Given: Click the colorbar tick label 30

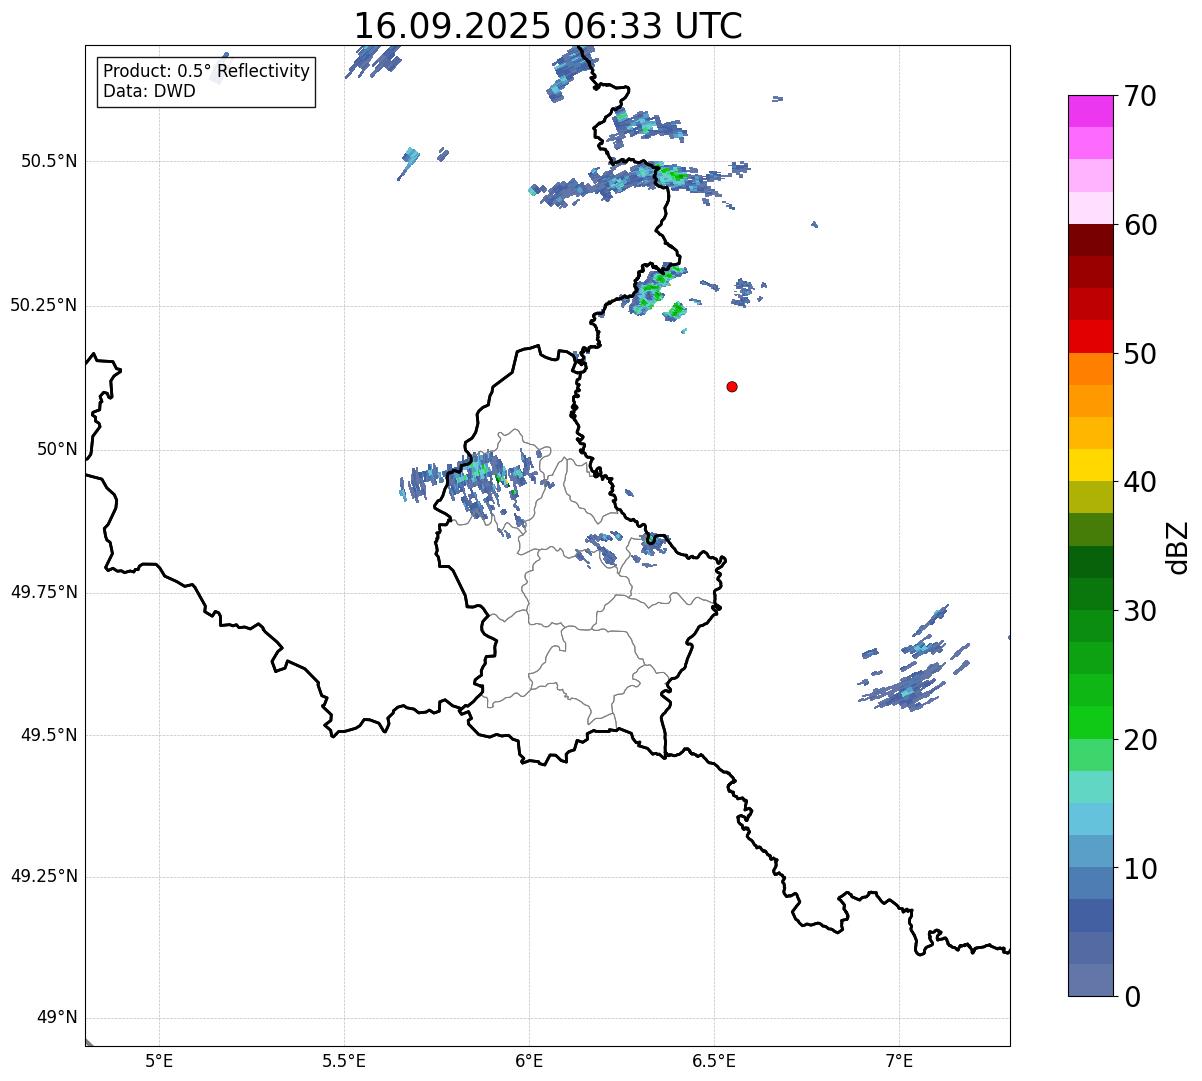Looking at the screenshot, I should coord(1140,611).
